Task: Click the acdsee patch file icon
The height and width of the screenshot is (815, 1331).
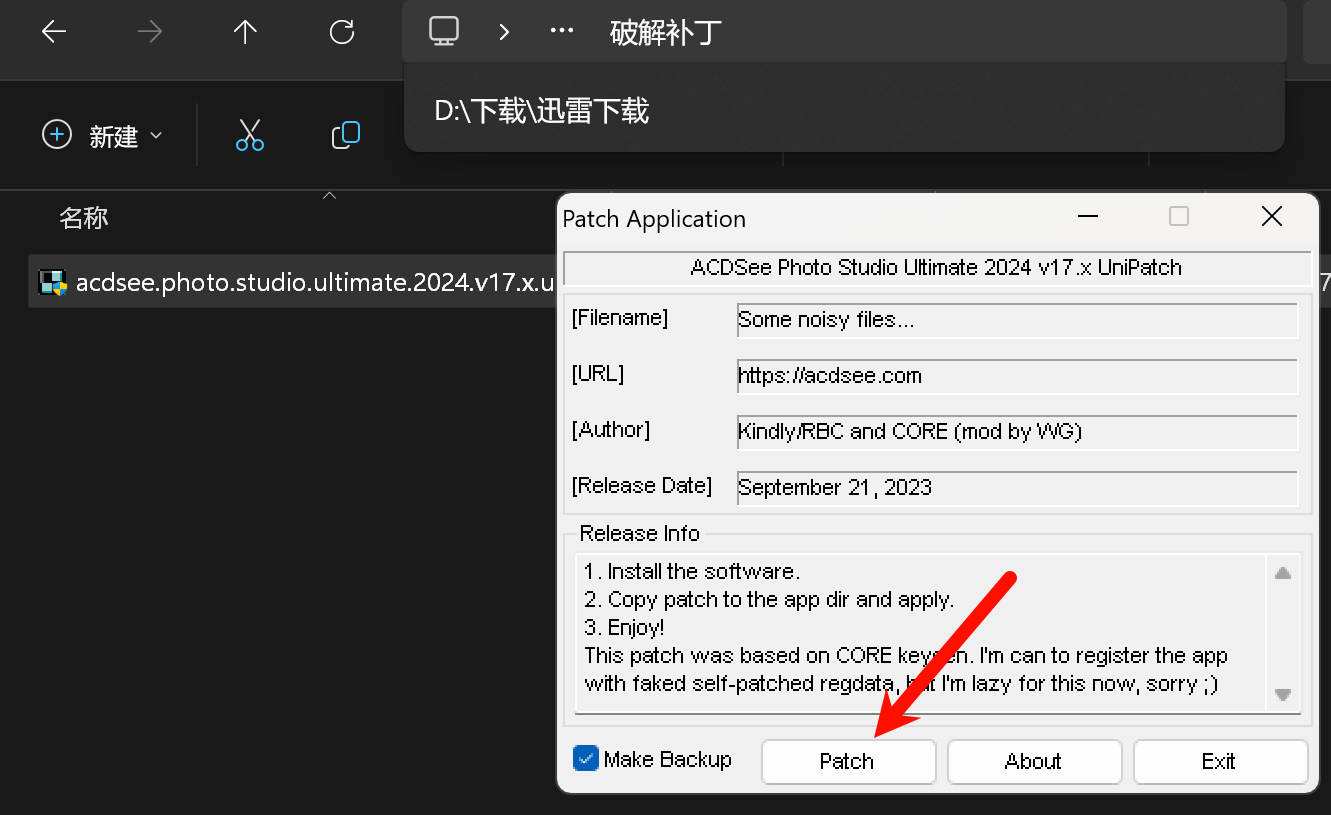Action: 52,282
